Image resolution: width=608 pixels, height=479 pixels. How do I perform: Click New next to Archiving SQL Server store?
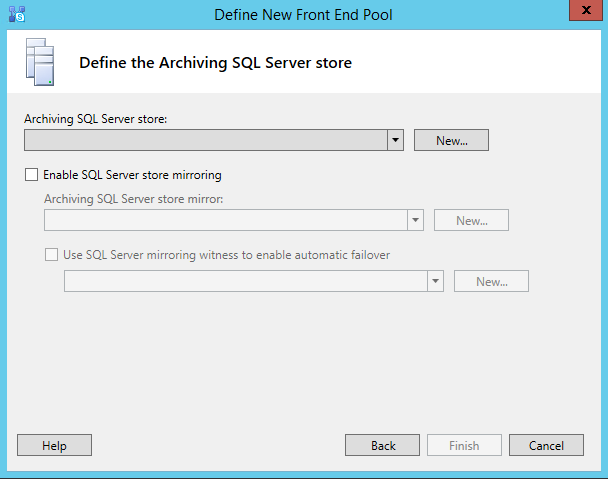point(451,141)
